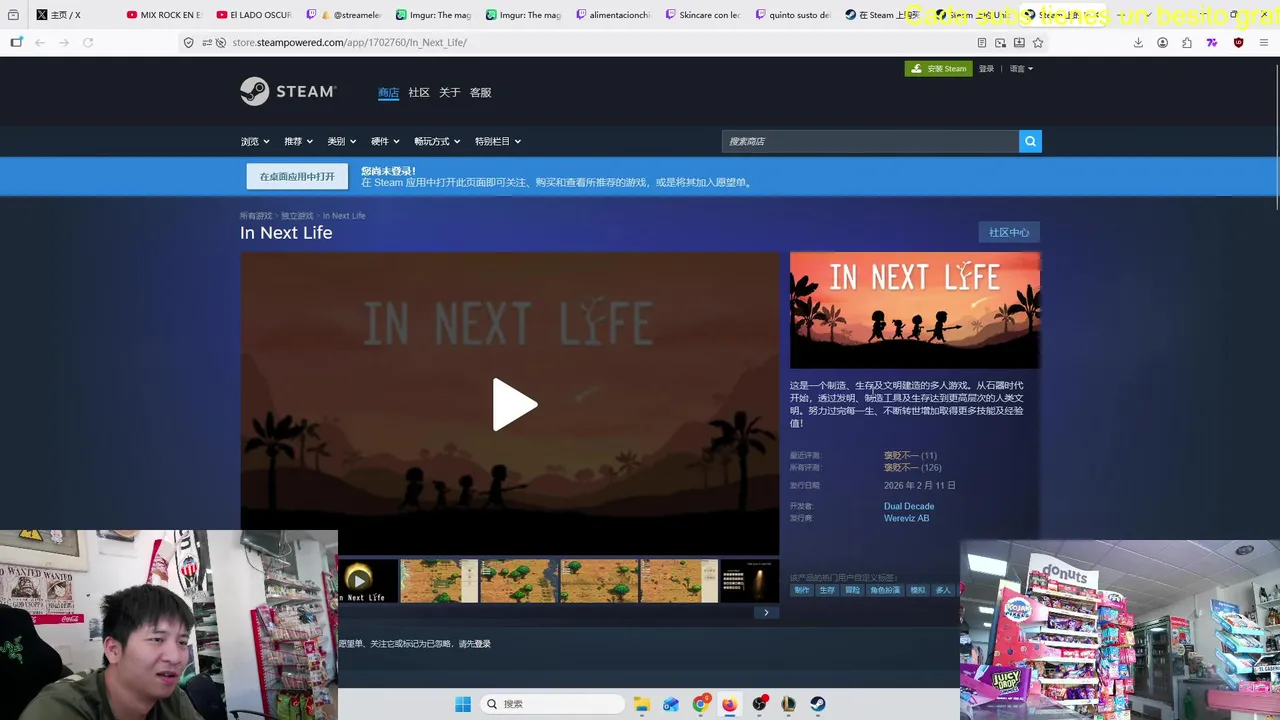Open the 社区中心 community hub button
Image resolution: width=1280 pixels, height=720 pixels.
(x=1009, y=232)
